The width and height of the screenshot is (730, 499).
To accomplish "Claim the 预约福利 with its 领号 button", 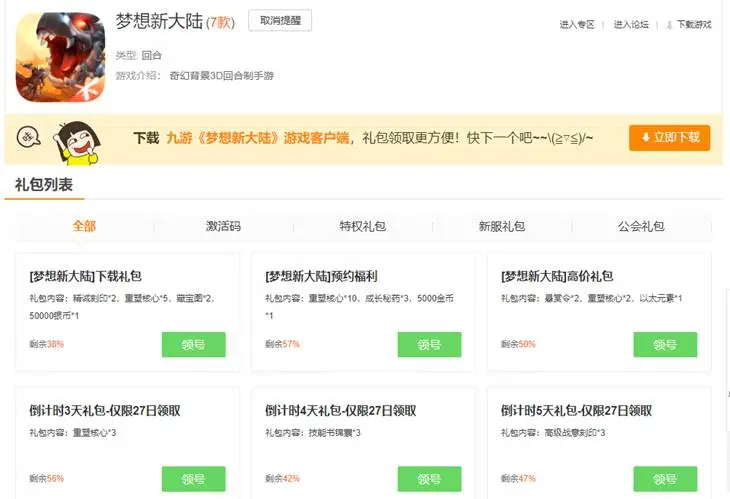I will click(429, 344).
